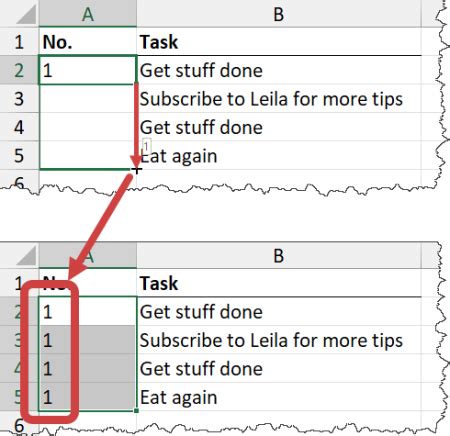This screenshot has width=450, height=436.
Task: Click empty cell A4 in upper sheet
Action: click(x=88, y=127)
